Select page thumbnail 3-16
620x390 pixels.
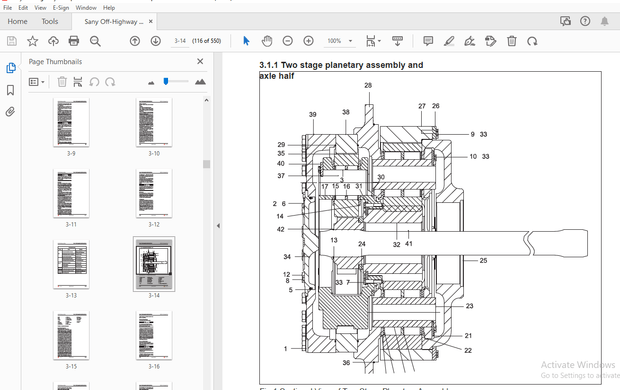154,335
